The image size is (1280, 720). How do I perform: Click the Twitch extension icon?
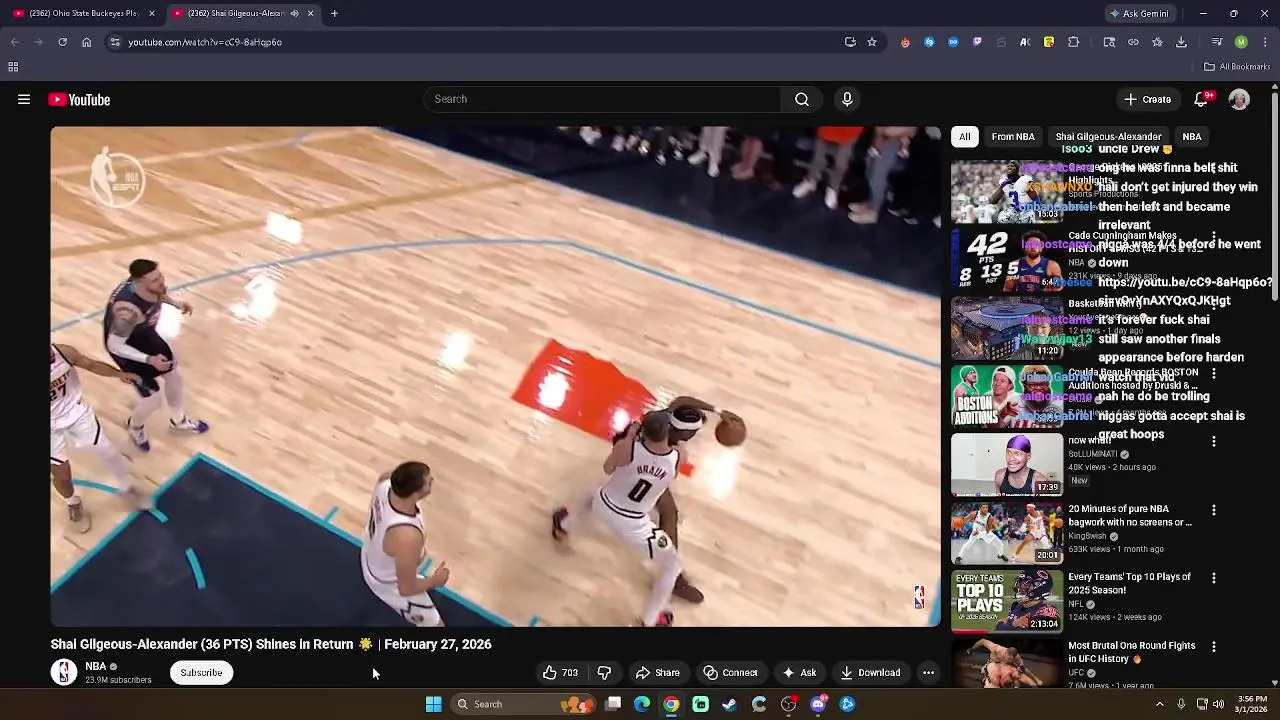pyautogui.click(x=977, y=42)
